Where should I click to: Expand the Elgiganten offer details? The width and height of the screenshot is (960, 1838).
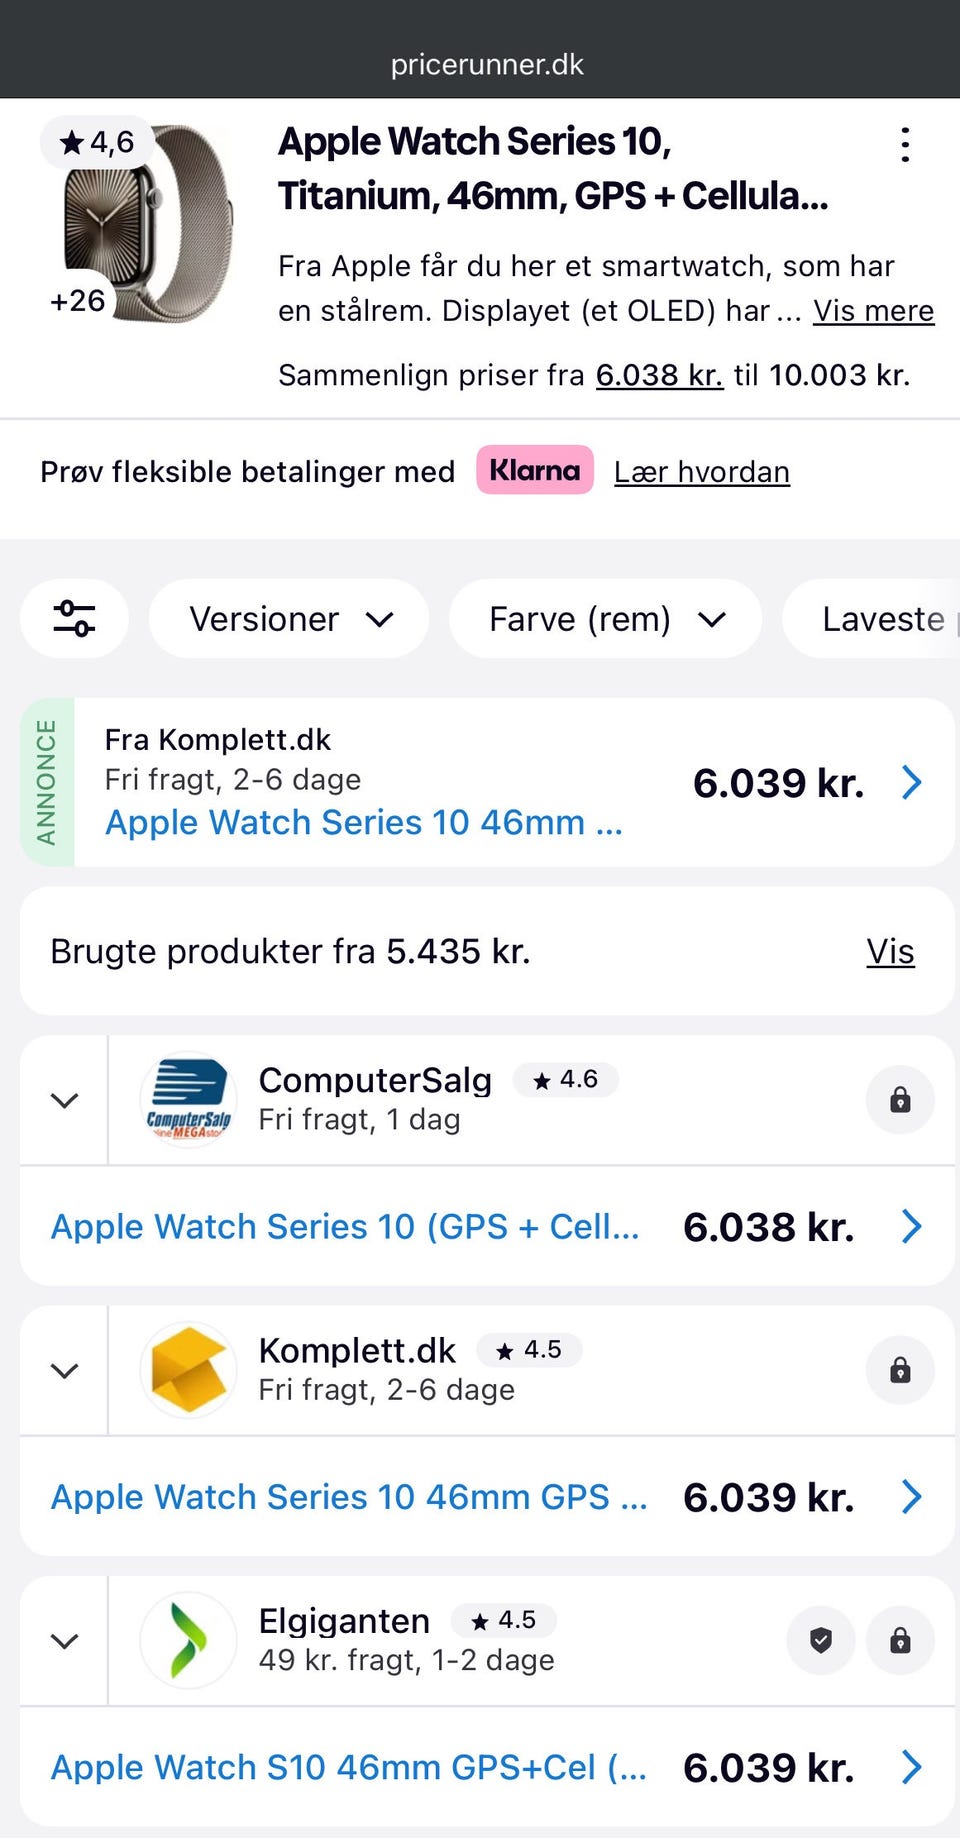pyautogui.click(x=64, y=1640)
